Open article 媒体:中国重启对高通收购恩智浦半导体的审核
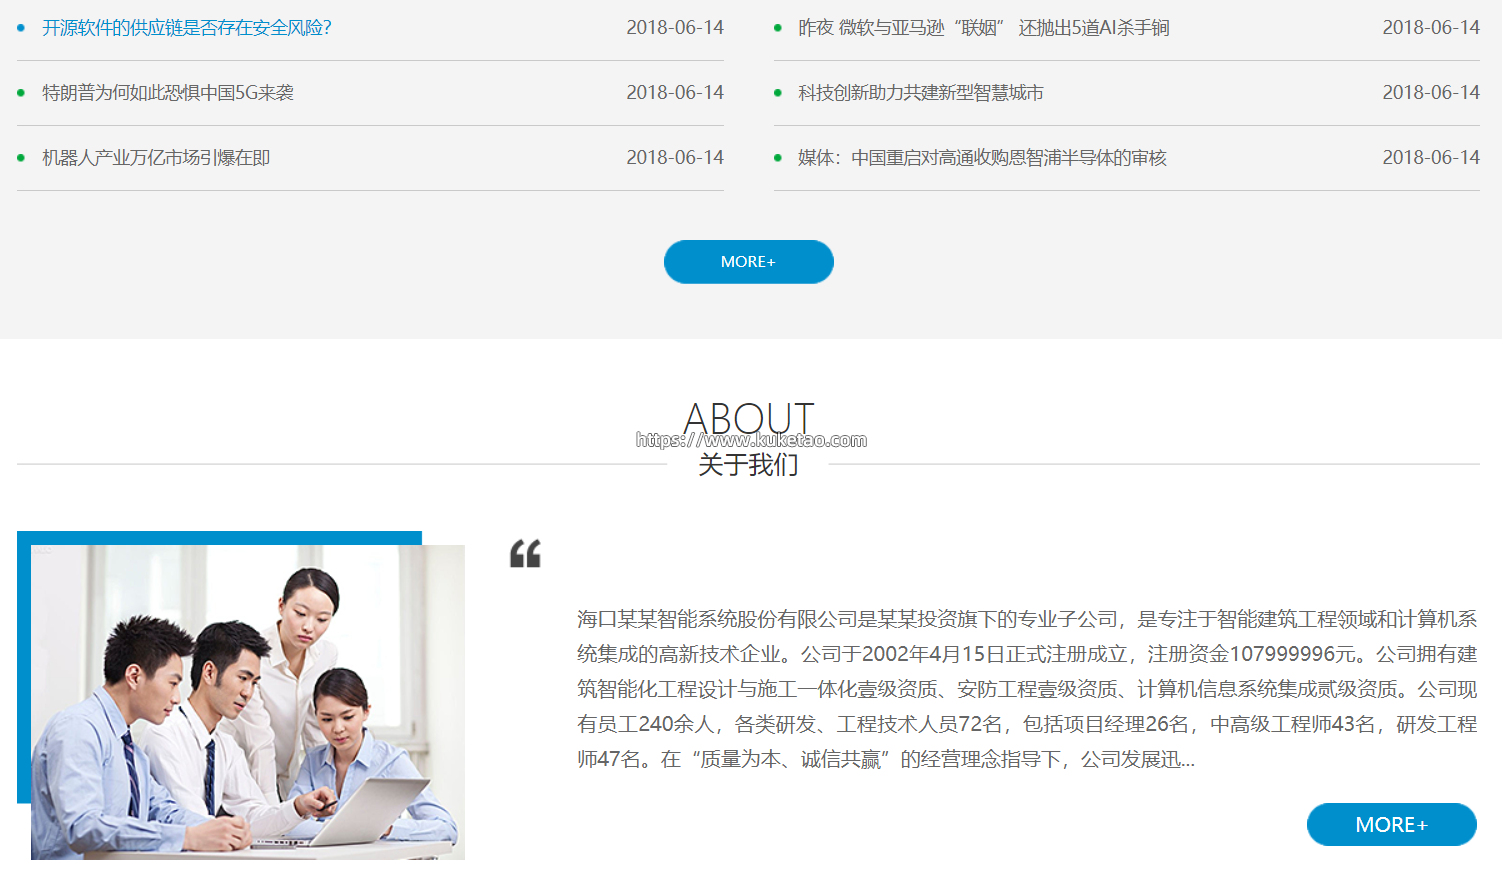The image size is (1502, 881). click(x=982, y=158)
